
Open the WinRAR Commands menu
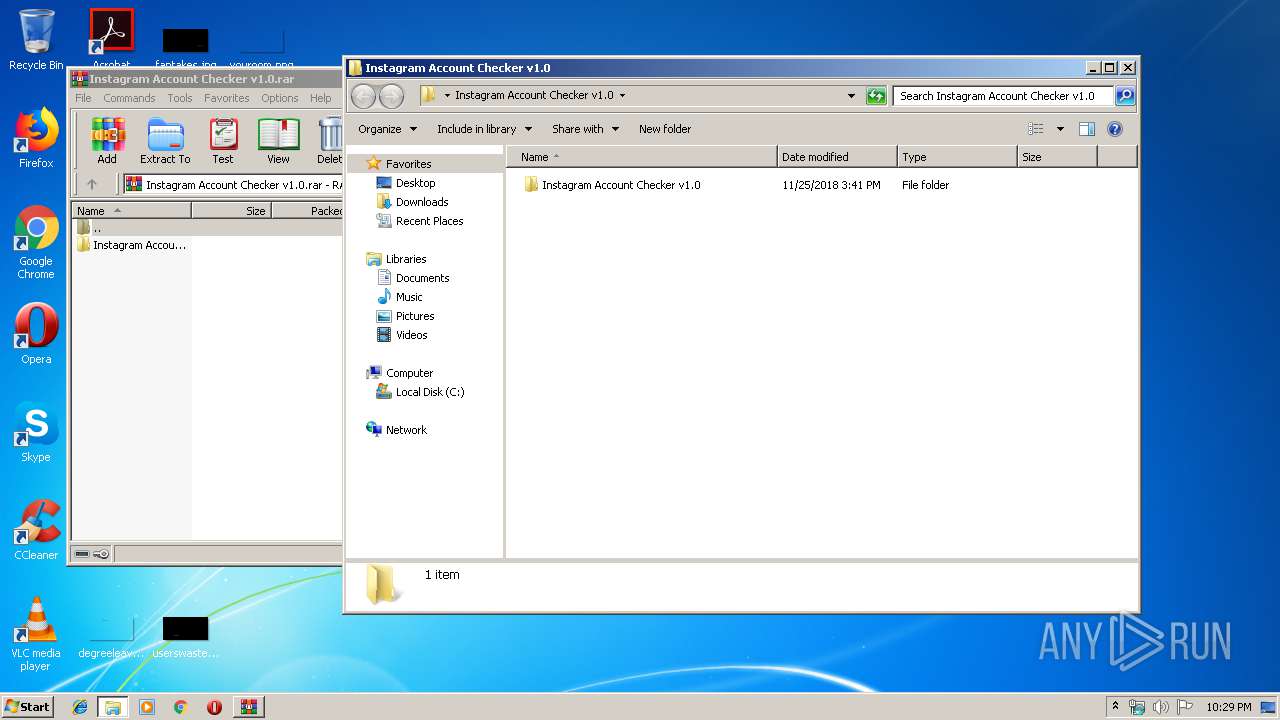(129, 98)
